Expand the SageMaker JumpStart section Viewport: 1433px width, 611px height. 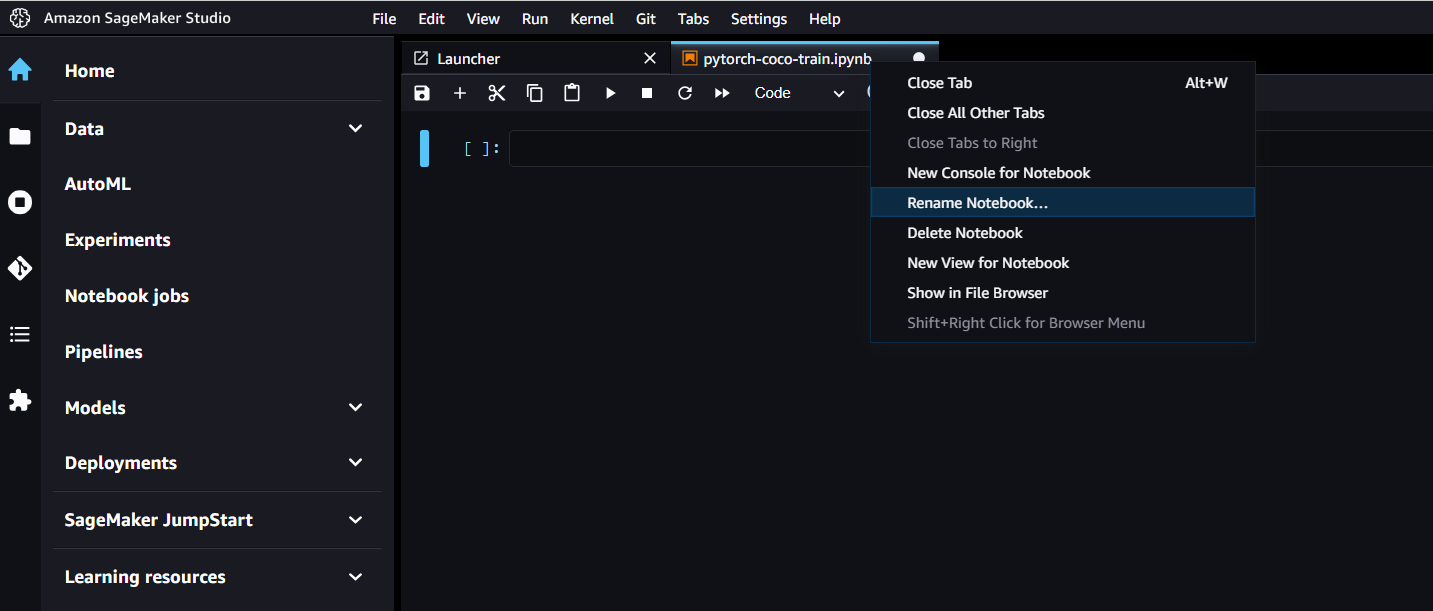[x=355, y=520]
